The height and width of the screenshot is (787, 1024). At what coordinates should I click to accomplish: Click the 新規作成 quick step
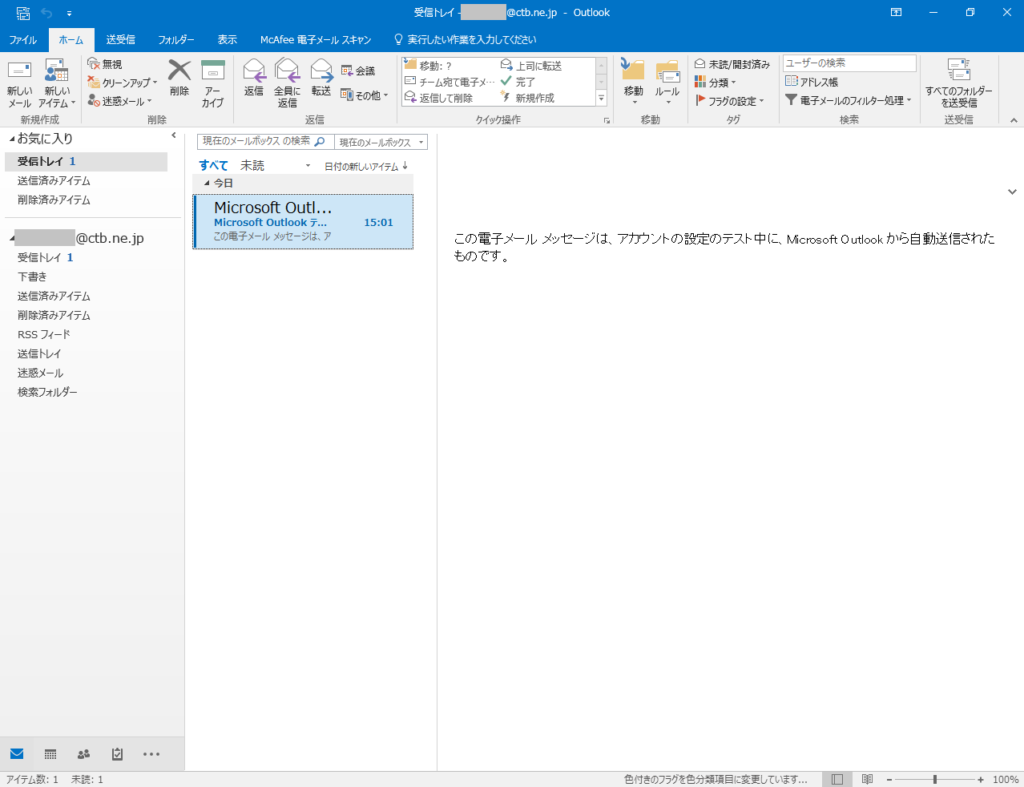pos(527,98)
